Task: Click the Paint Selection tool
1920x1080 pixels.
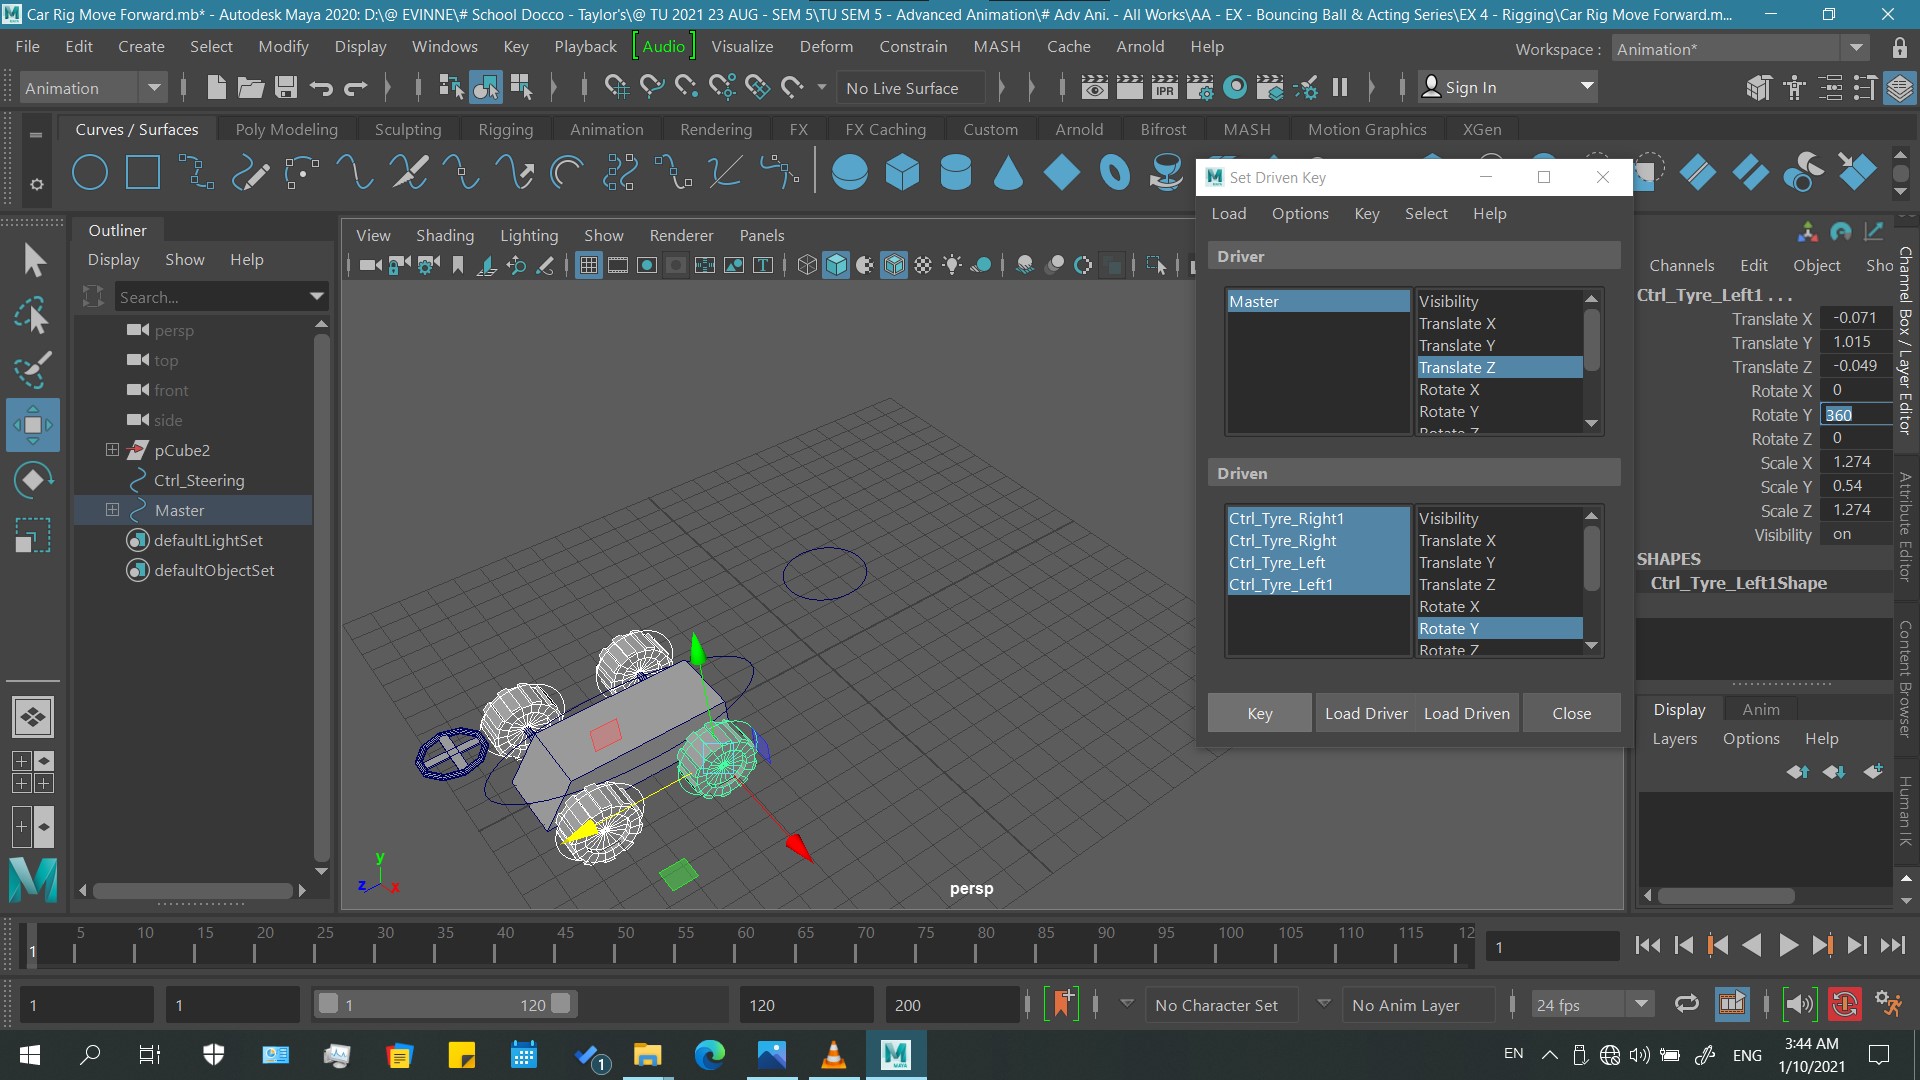Action: (x=33, y=370)
